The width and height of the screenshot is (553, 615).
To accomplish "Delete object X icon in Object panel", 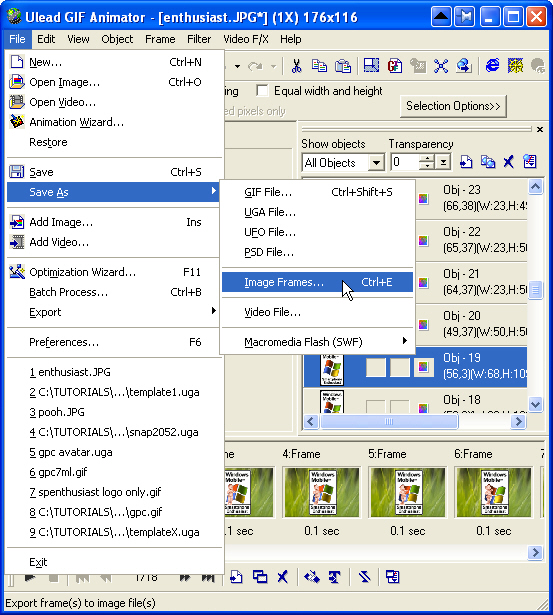I will (509, 162).
